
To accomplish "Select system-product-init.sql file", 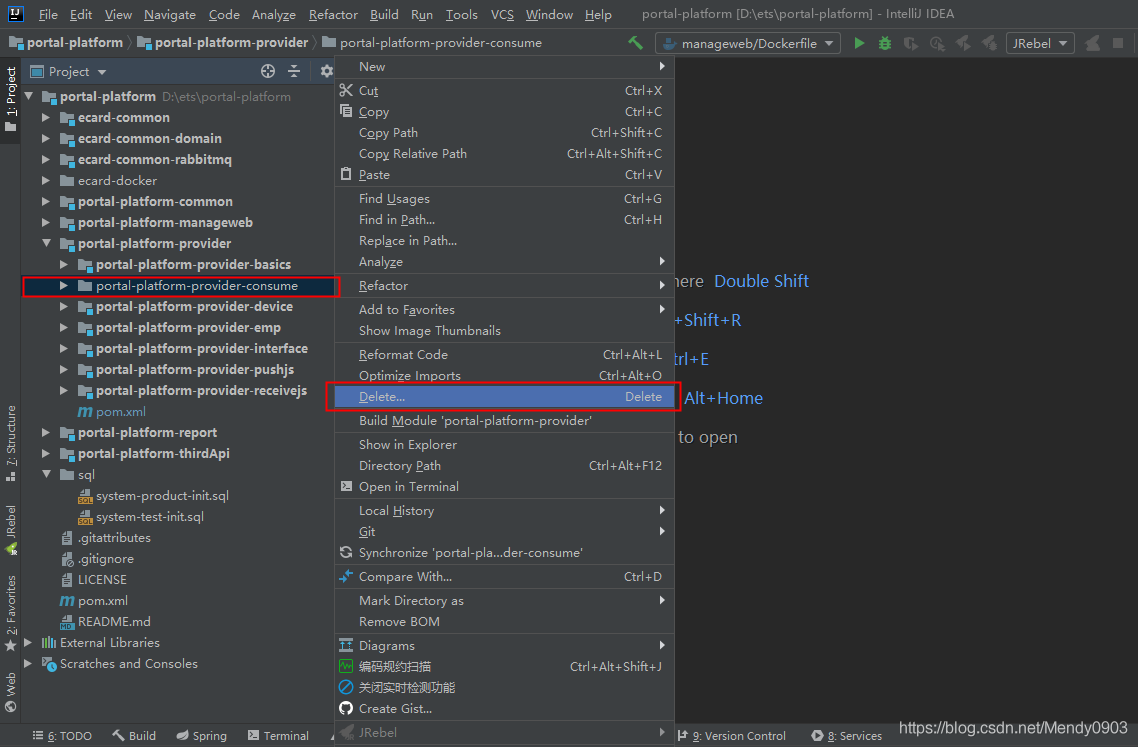I will [162, 496].
